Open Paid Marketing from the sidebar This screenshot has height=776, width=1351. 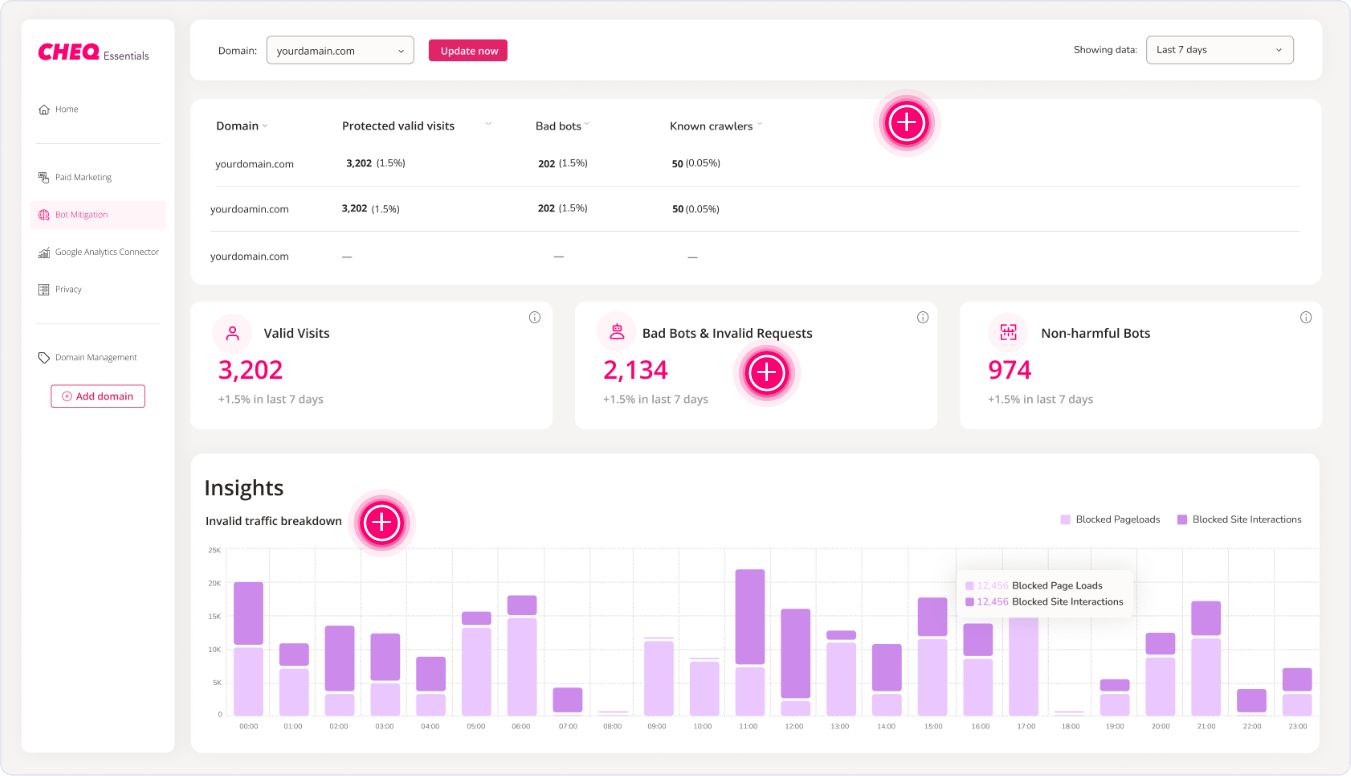tap(85, 176)
